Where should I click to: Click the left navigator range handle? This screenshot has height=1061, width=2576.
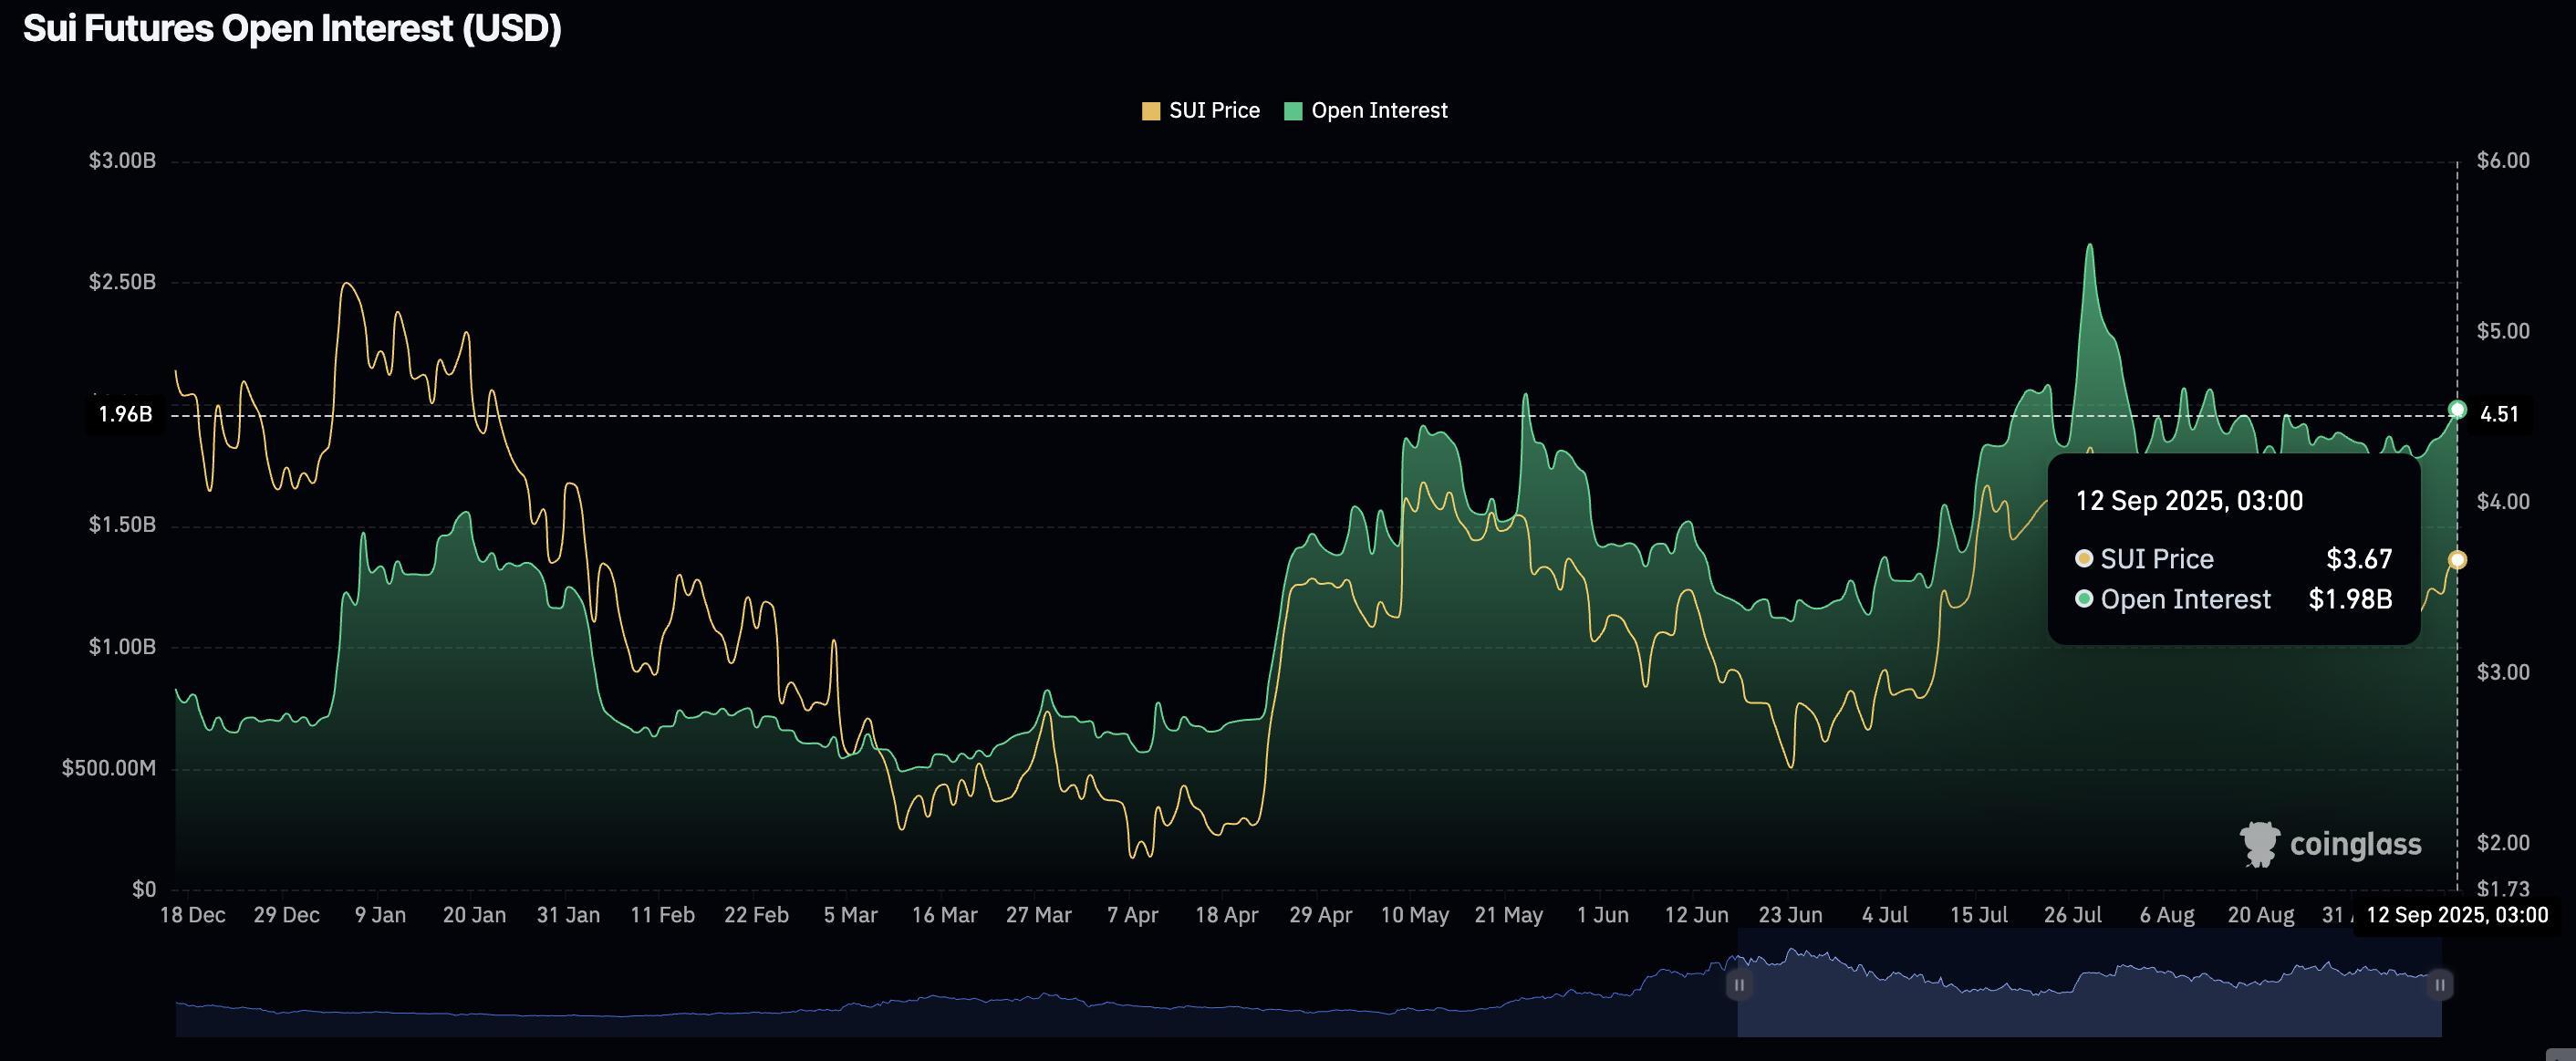tap(1740, 985)
